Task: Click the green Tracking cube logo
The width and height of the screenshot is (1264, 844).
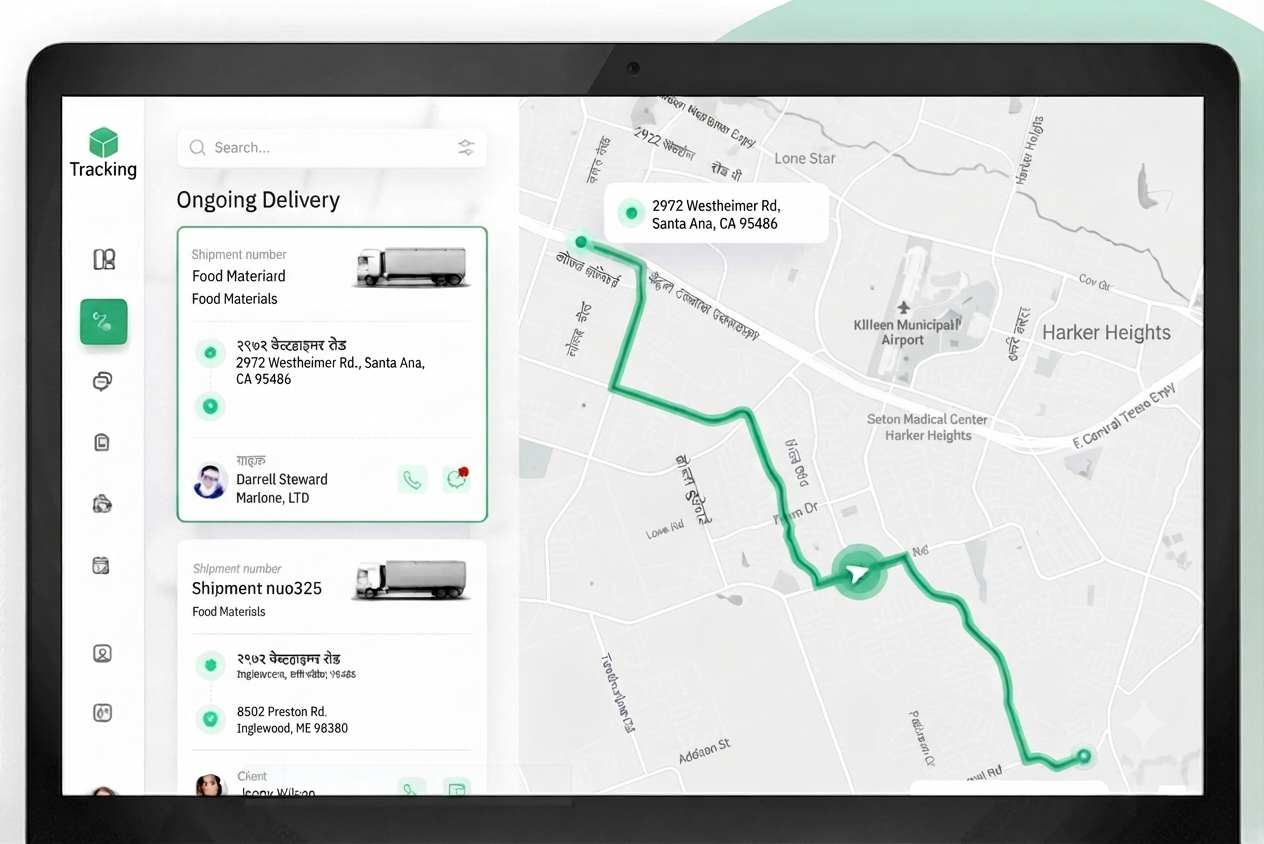Action: [x=103, y=142]
